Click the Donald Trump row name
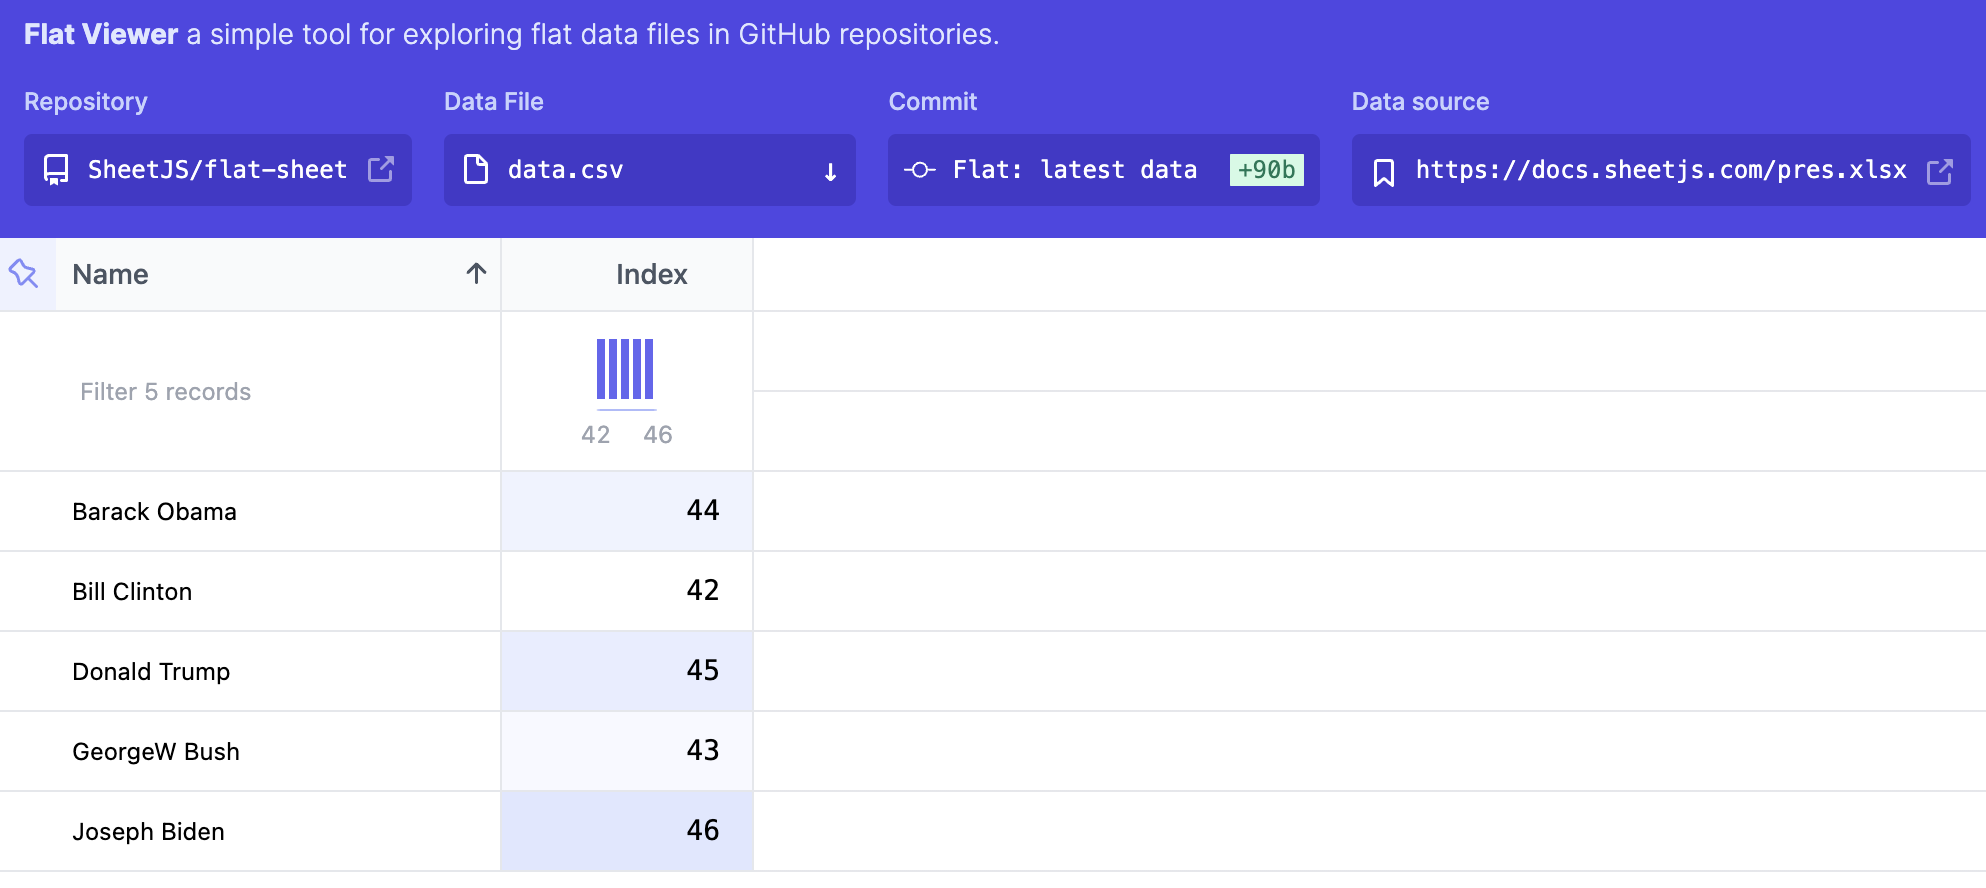1986x888 pixels. tap(152, 672)
